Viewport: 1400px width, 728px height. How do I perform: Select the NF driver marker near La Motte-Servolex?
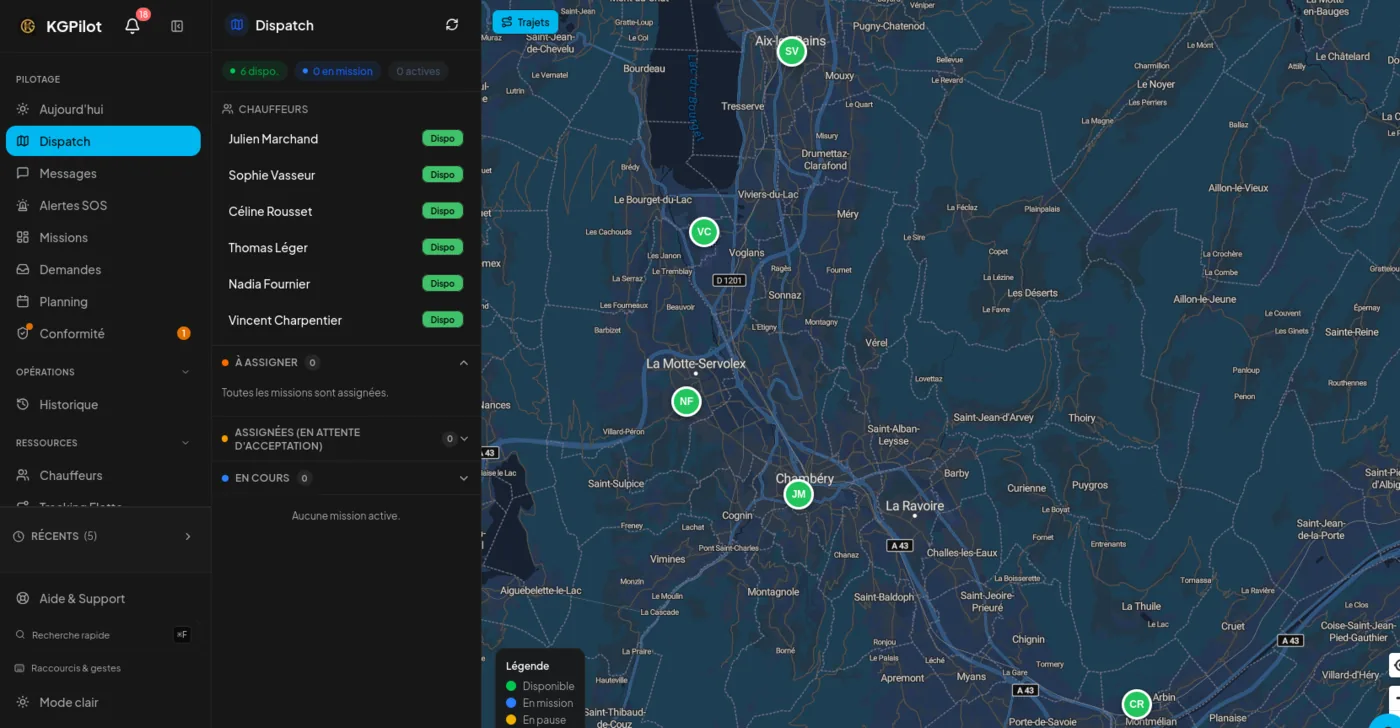pos(686,402)
